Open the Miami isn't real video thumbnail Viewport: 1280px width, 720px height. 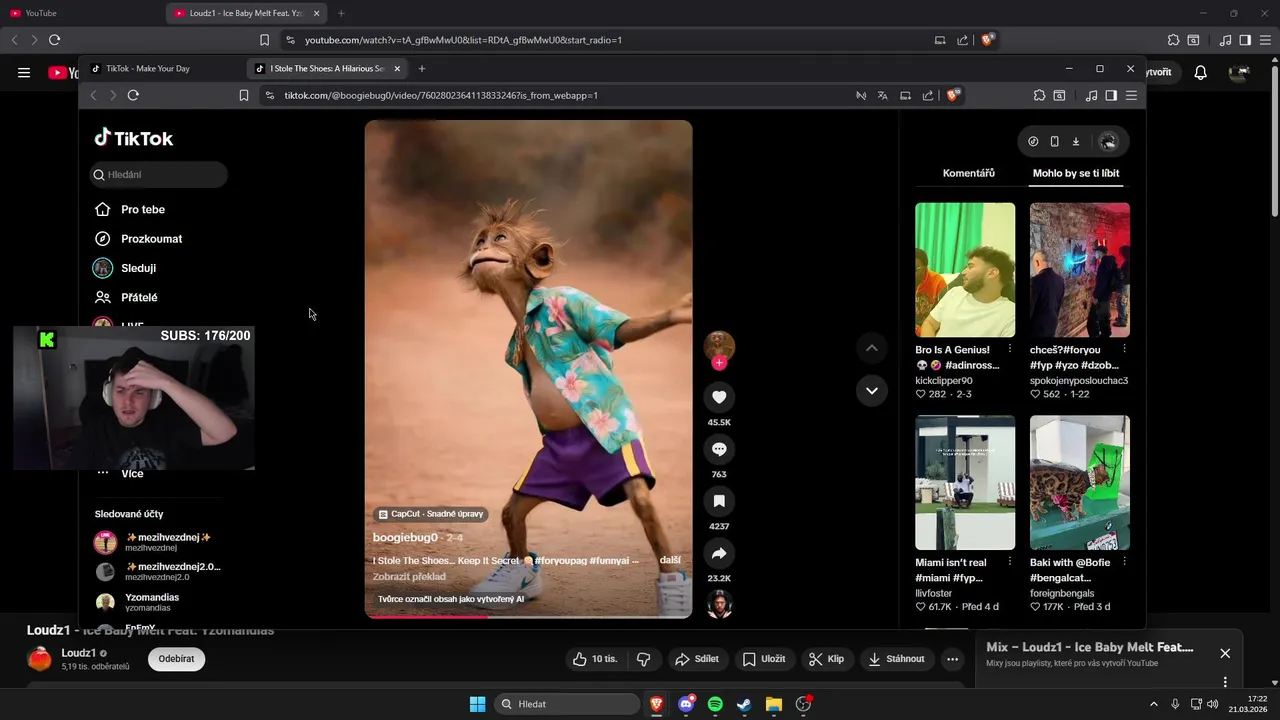965,483
